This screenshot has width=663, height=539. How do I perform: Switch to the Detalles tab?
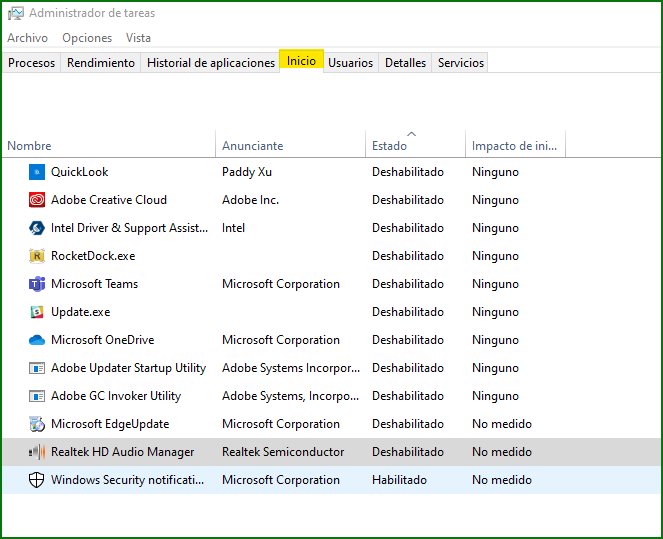pos(405,63)
